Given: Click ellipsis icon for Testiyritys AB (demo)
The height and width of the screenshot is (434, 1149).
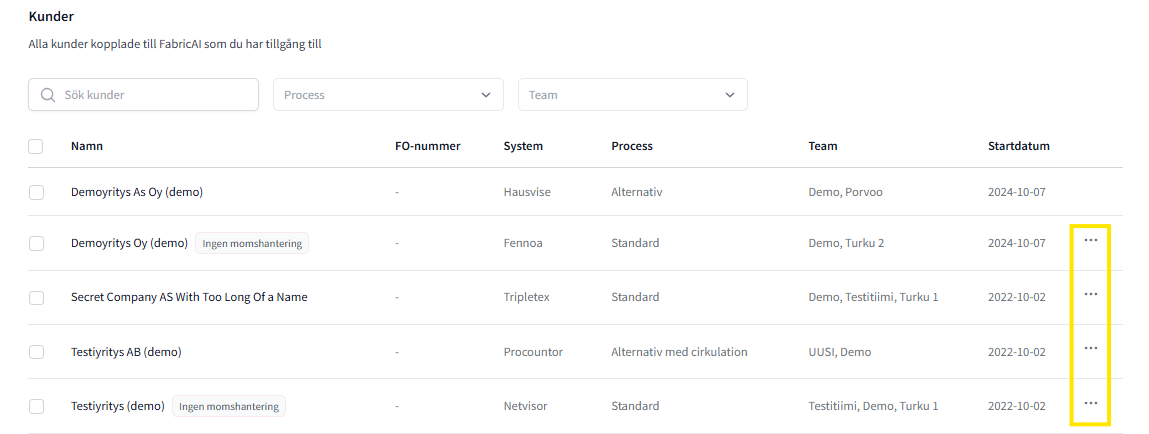Looking at the screenshot, I should click(1090, 349).
